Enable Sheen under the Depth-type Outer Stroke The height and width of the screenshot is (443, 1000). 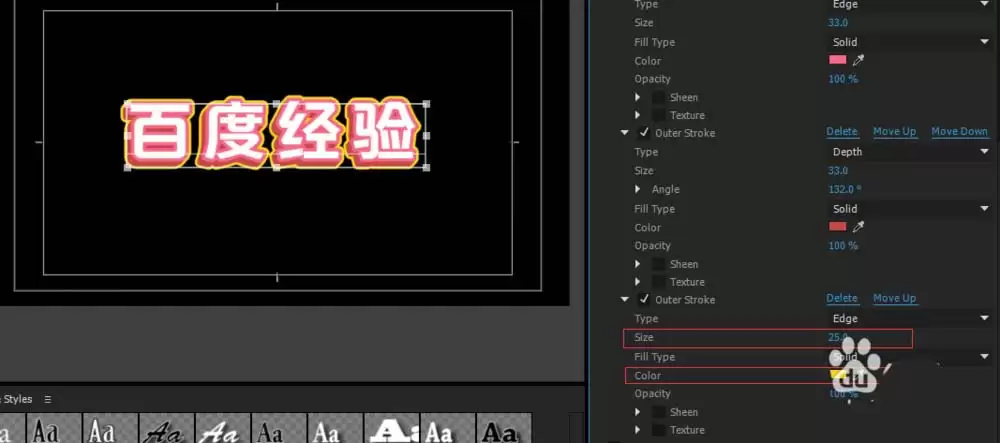point(659,264)
